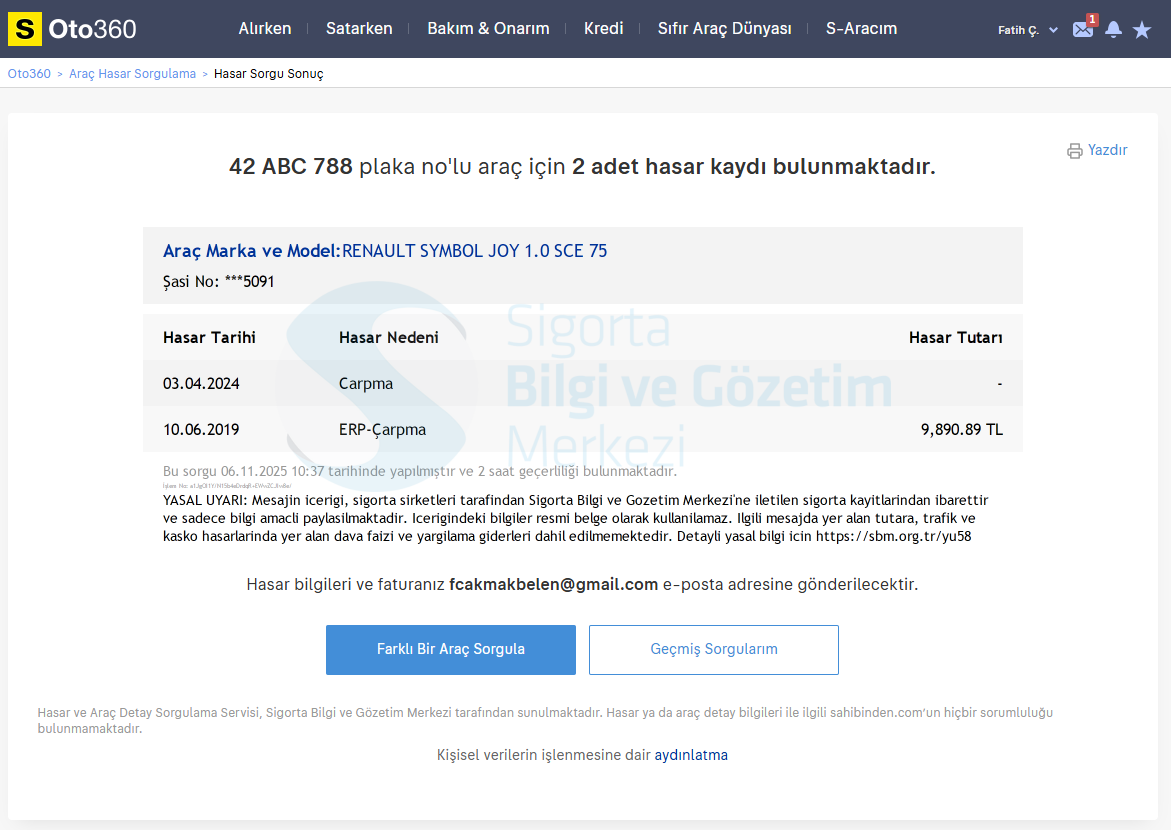This screenshot has height=830, width=1171.
Task: Expand the Fatih Ç. account dropdown
Action: 1027,30
